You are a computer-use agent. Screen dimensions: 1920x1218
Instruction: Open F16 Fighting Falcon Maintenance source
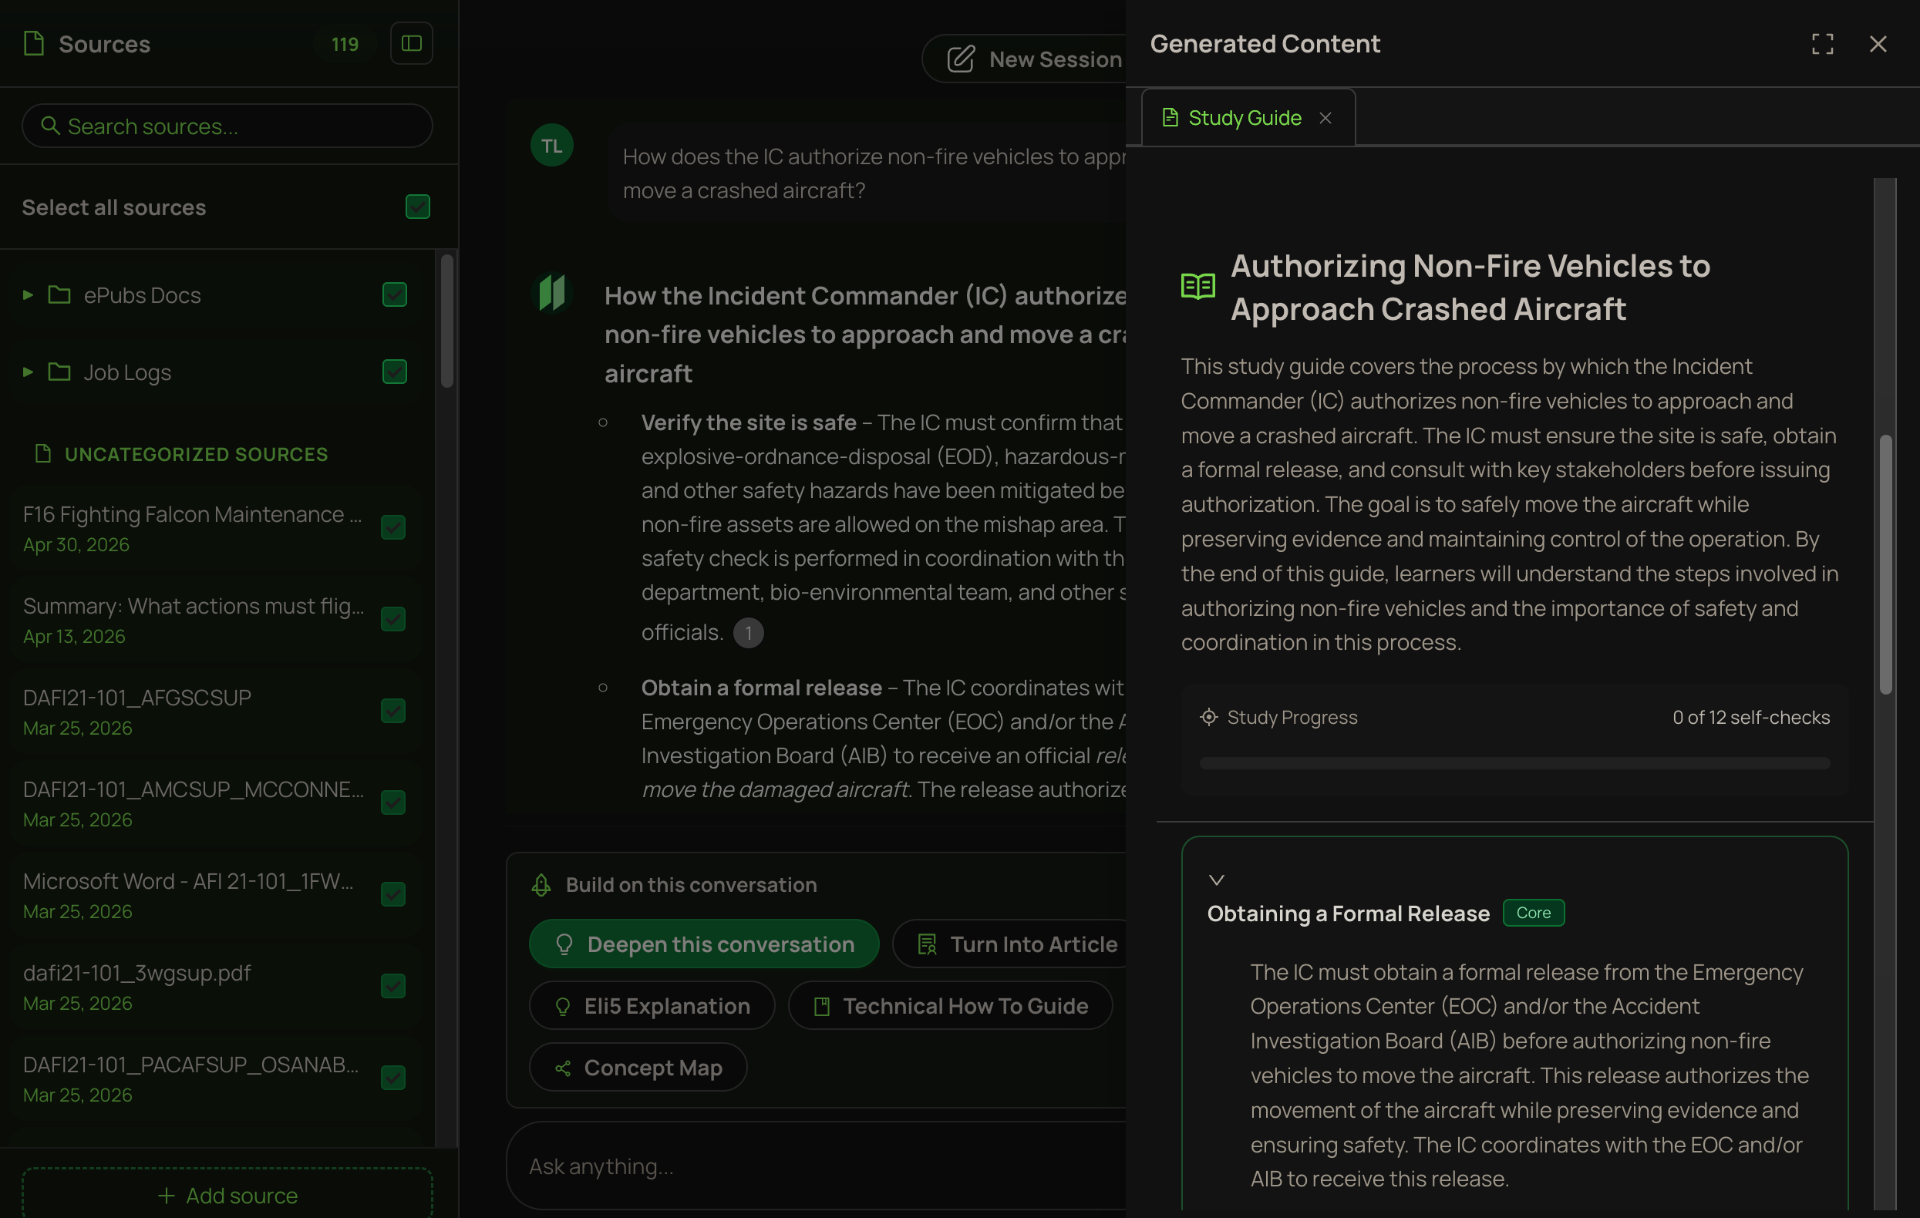[x=193, y=528]
